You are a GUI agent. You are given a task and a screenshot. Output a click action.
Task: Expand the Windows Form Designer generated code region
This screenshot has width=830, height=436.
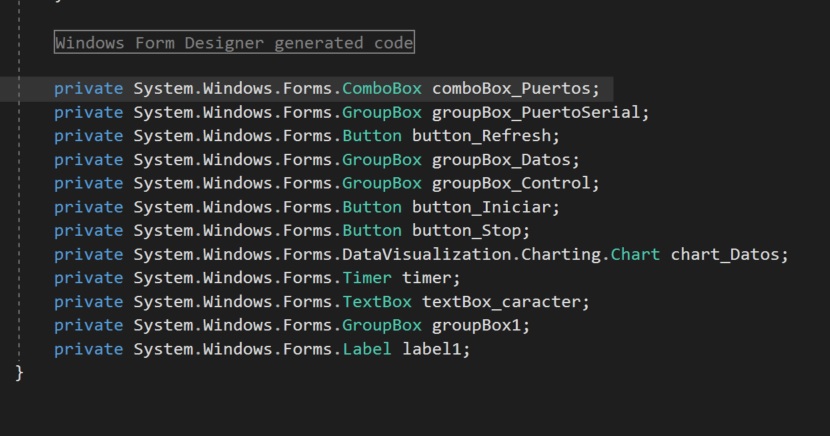[234, 43]
